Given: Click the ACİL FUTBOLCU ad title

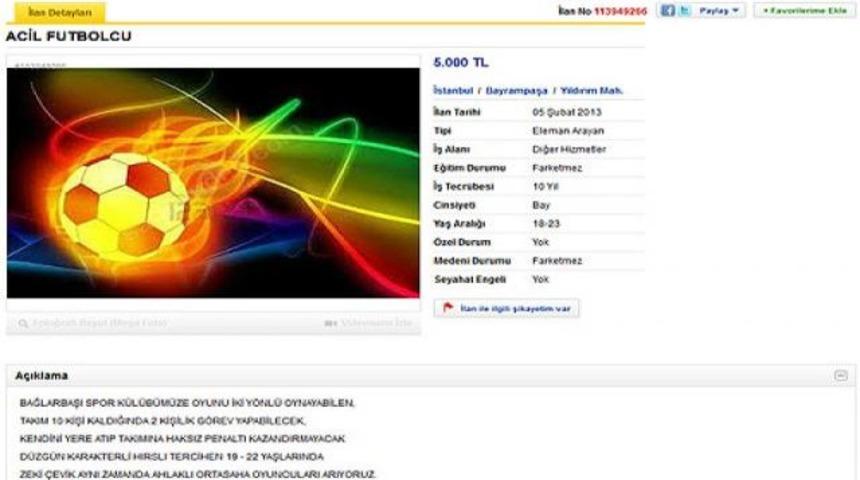Looking at the screenshot, I should coord(68,37).
